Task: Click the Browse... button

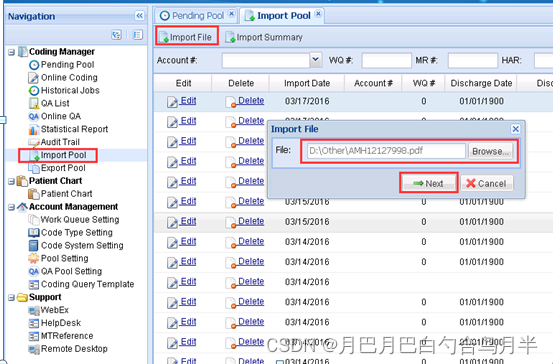Action: pos(491,151)
